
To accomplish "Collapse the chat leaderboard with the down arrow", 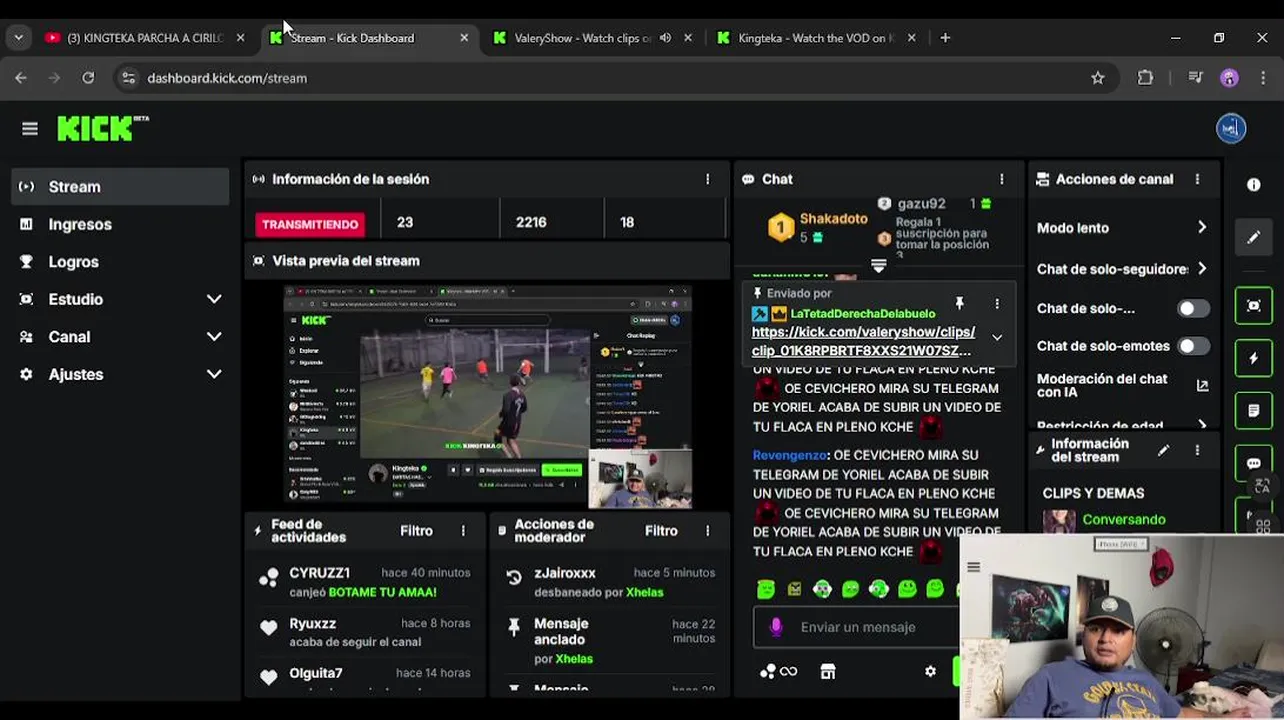I will [878, 266].
